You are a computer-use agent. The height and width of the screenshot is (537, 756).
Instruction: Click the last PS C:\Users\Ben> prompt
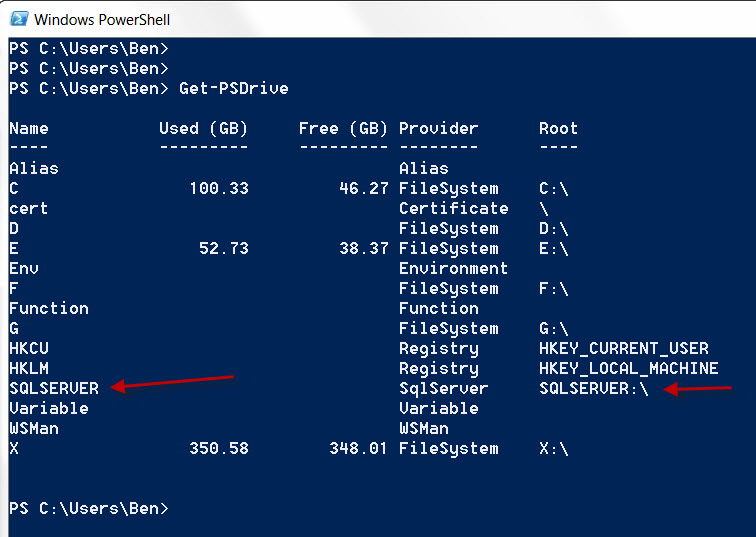88,508
